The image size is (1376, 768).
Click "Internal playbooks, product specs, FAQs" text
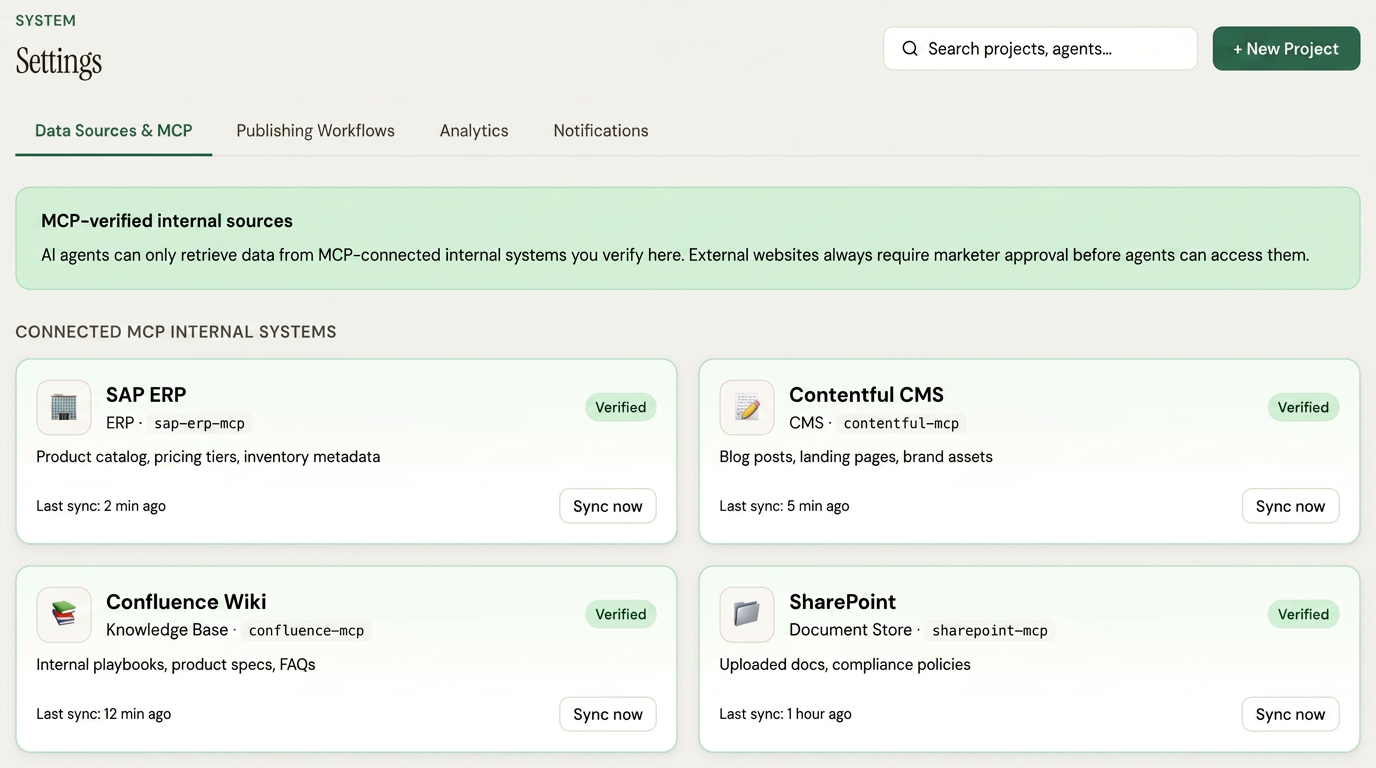coord(176,664)
